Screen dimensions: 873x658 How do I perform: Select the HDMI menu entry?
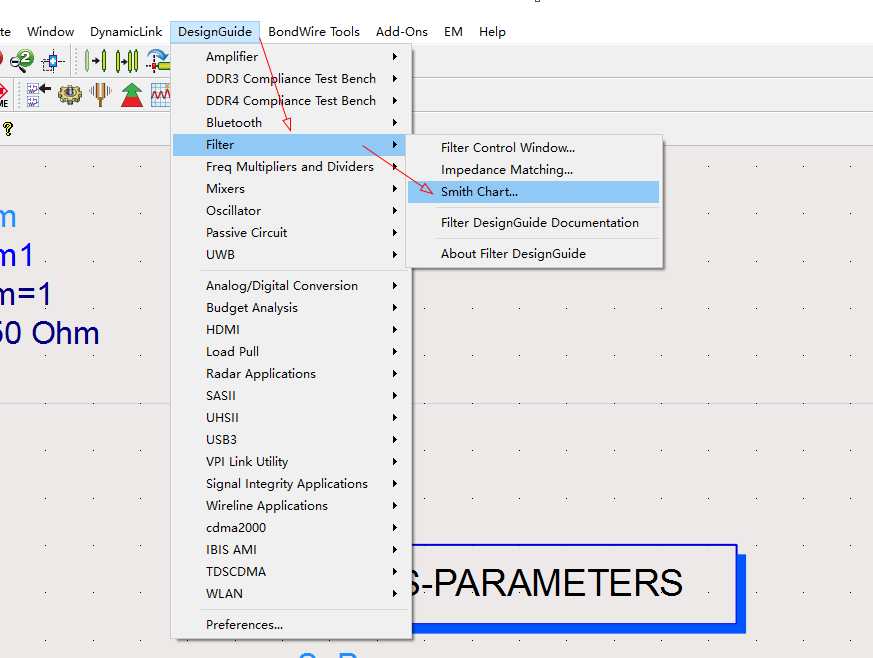290,330
